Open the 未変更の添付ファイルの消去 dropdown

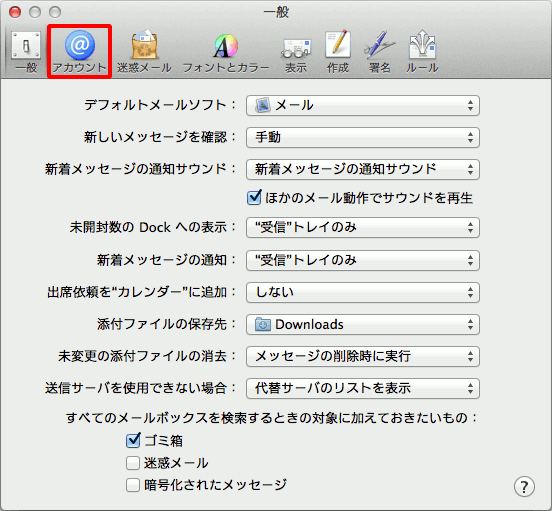point(363,356)
